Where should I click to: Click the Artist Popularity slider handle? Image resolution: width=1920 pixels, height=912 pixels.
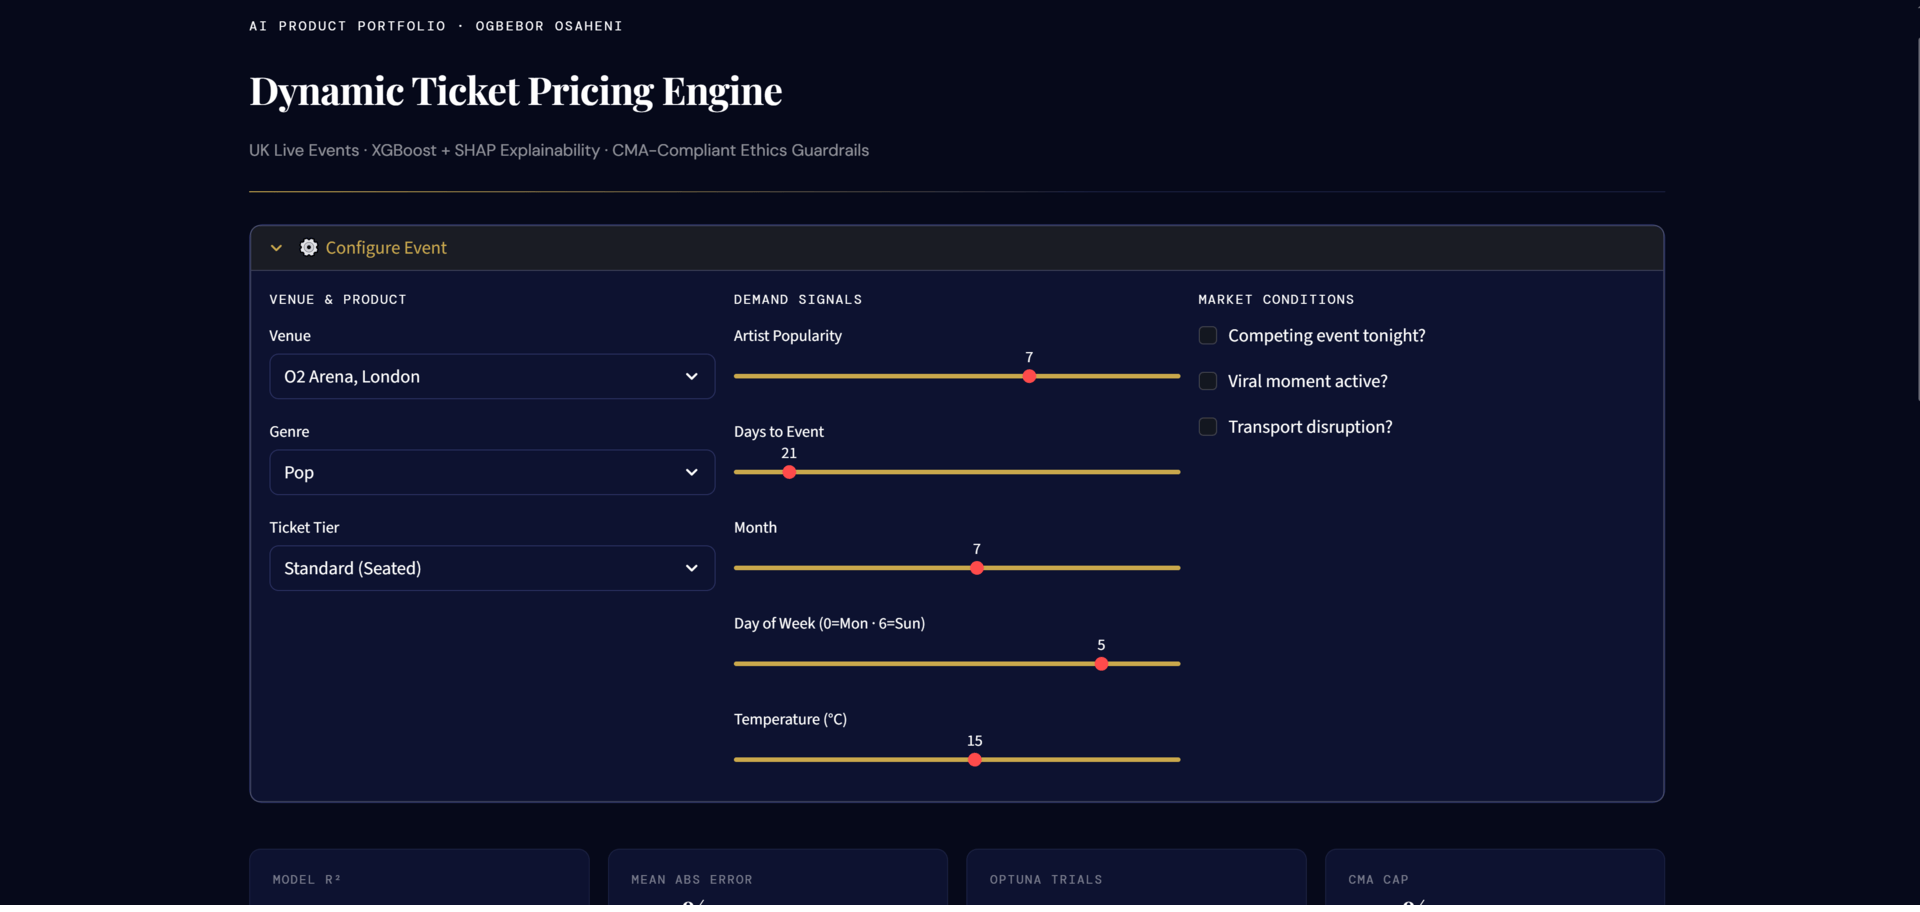point(1030,376)
